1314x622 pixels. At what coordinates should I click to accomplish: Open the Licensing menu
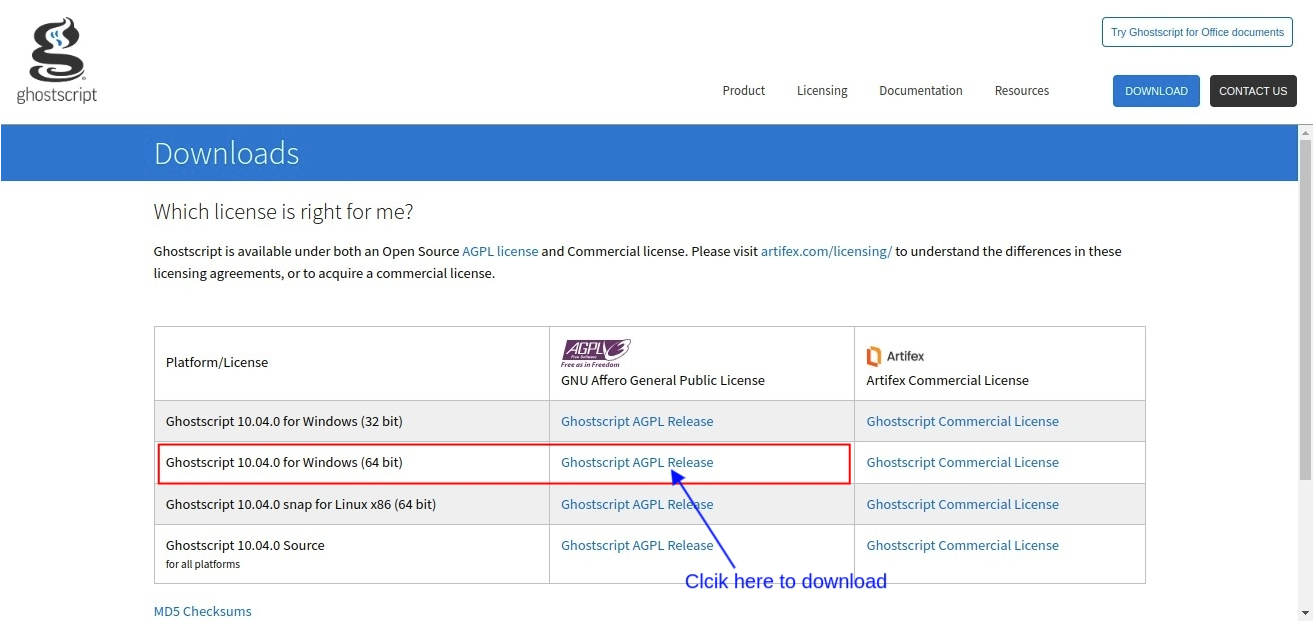822,90
